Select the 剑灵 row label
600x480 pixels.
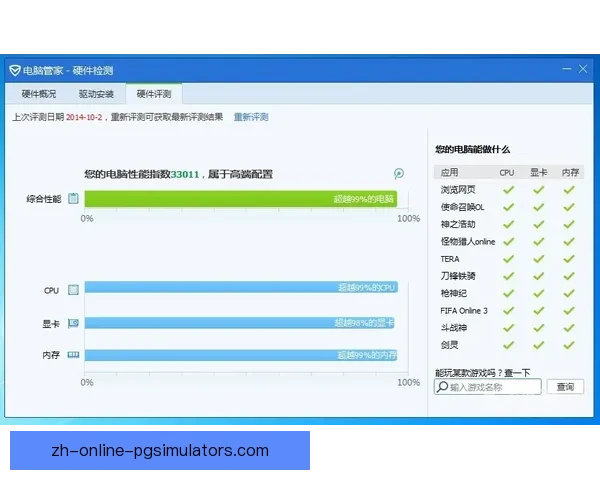point(449,345)
